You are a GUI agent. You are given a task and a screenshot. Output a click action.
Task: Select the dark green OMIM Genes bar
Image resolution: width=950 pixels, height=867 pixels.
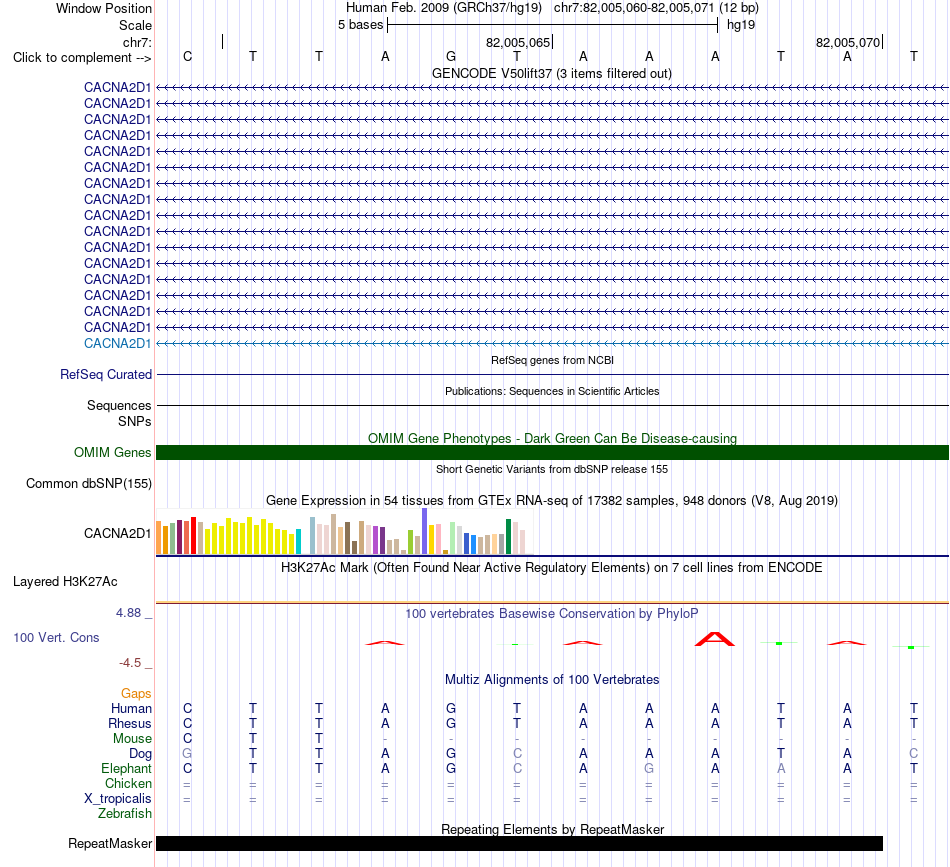coord(552,453)
